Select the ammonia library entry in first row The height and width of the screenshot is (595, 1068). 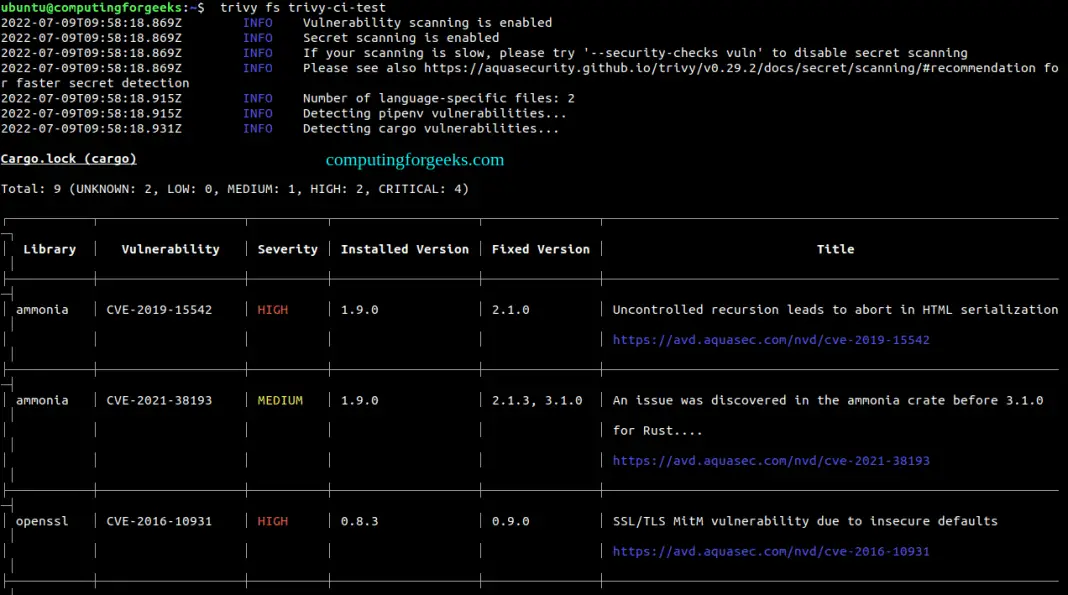click(42, 309)
